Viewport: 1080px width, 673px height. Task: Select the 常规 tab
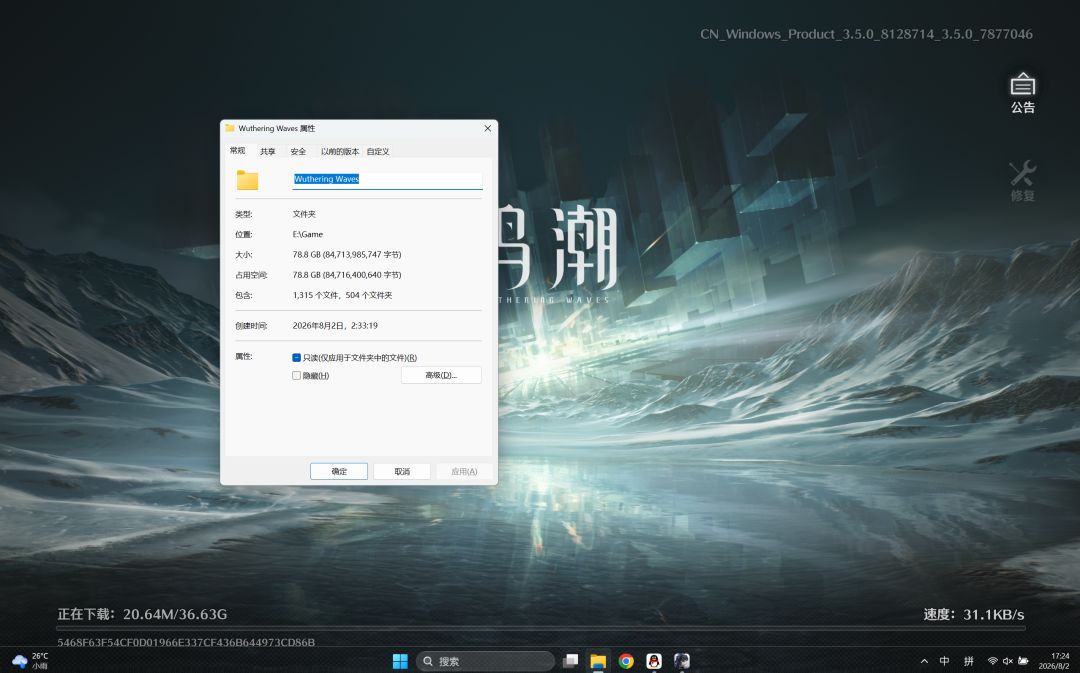pos(238,151)
